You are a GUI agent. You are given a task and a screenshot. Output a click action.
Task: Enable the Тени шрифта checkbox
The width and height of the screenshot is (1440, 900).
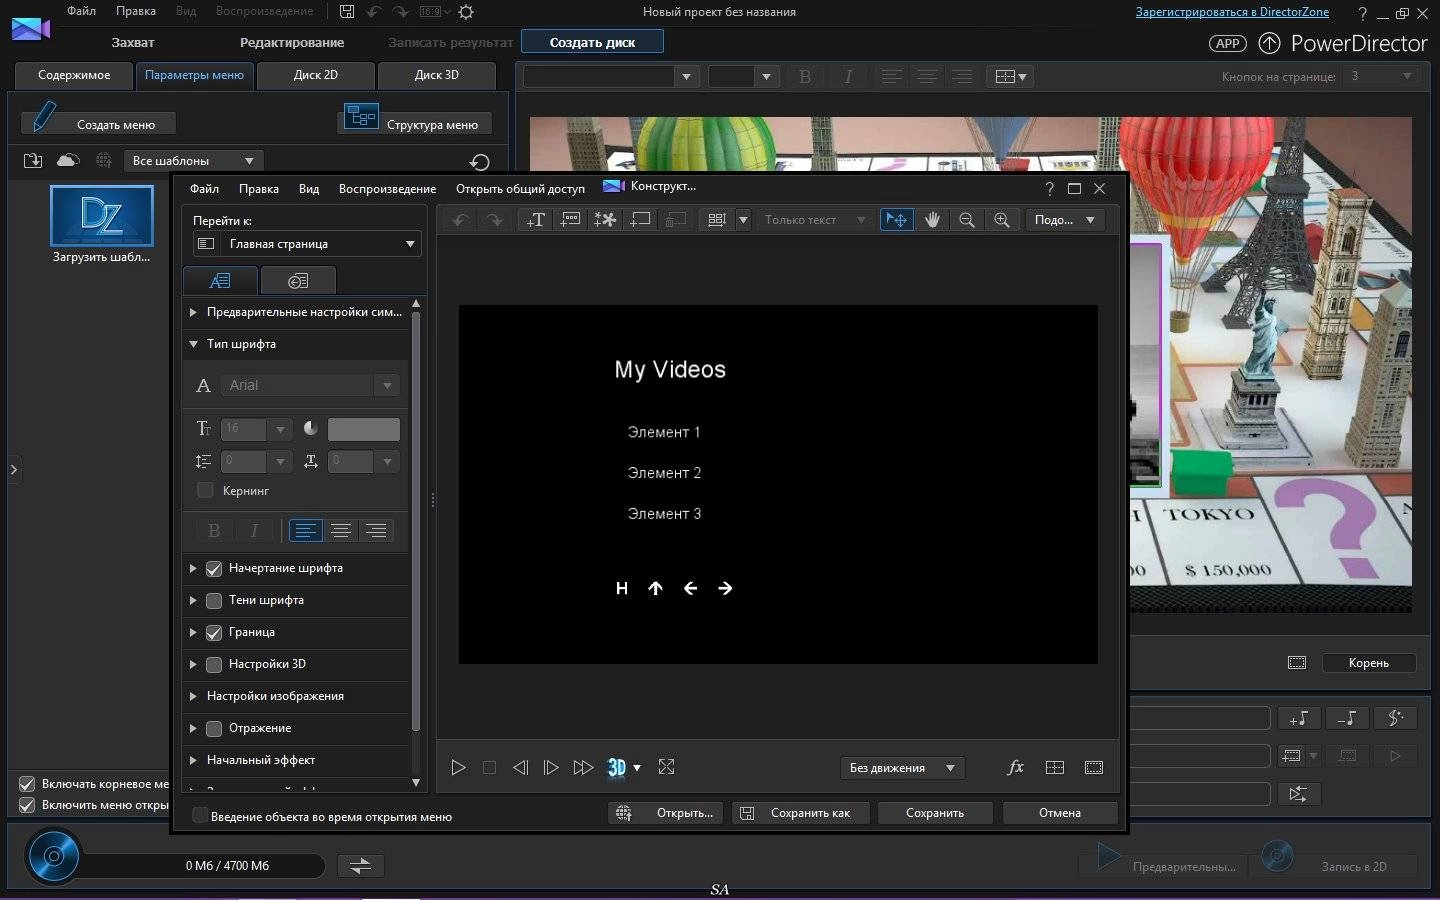(x=214, y=601)
